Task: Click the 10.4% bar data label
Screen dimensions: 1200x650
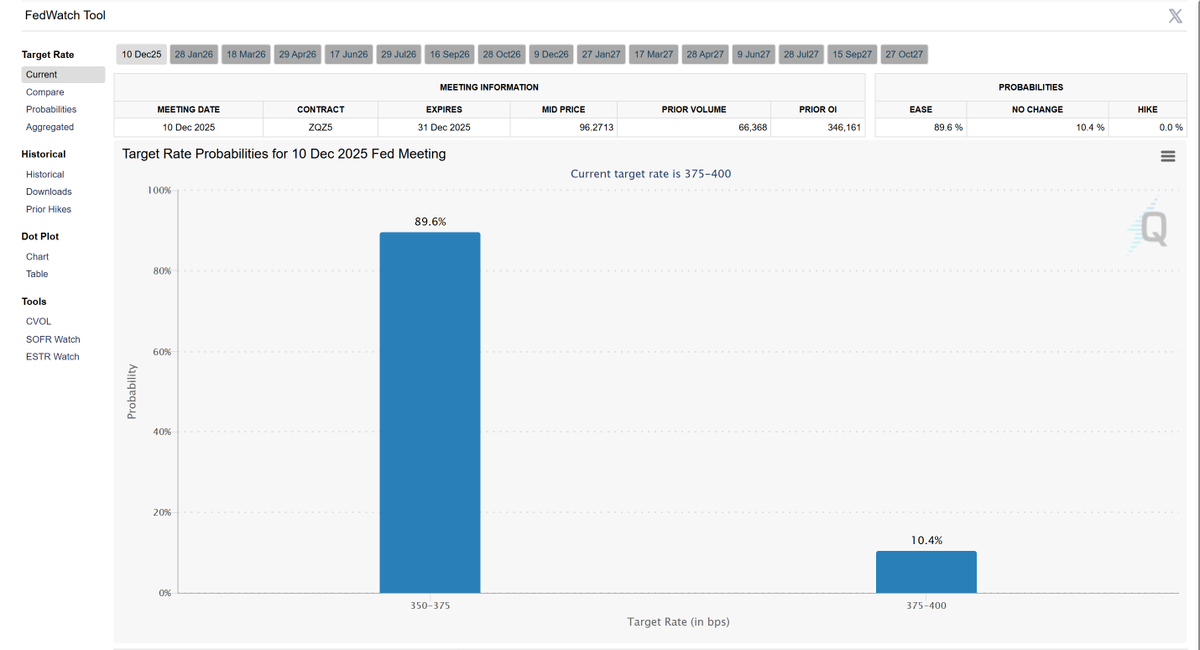Action: click(x=926, y=540)
